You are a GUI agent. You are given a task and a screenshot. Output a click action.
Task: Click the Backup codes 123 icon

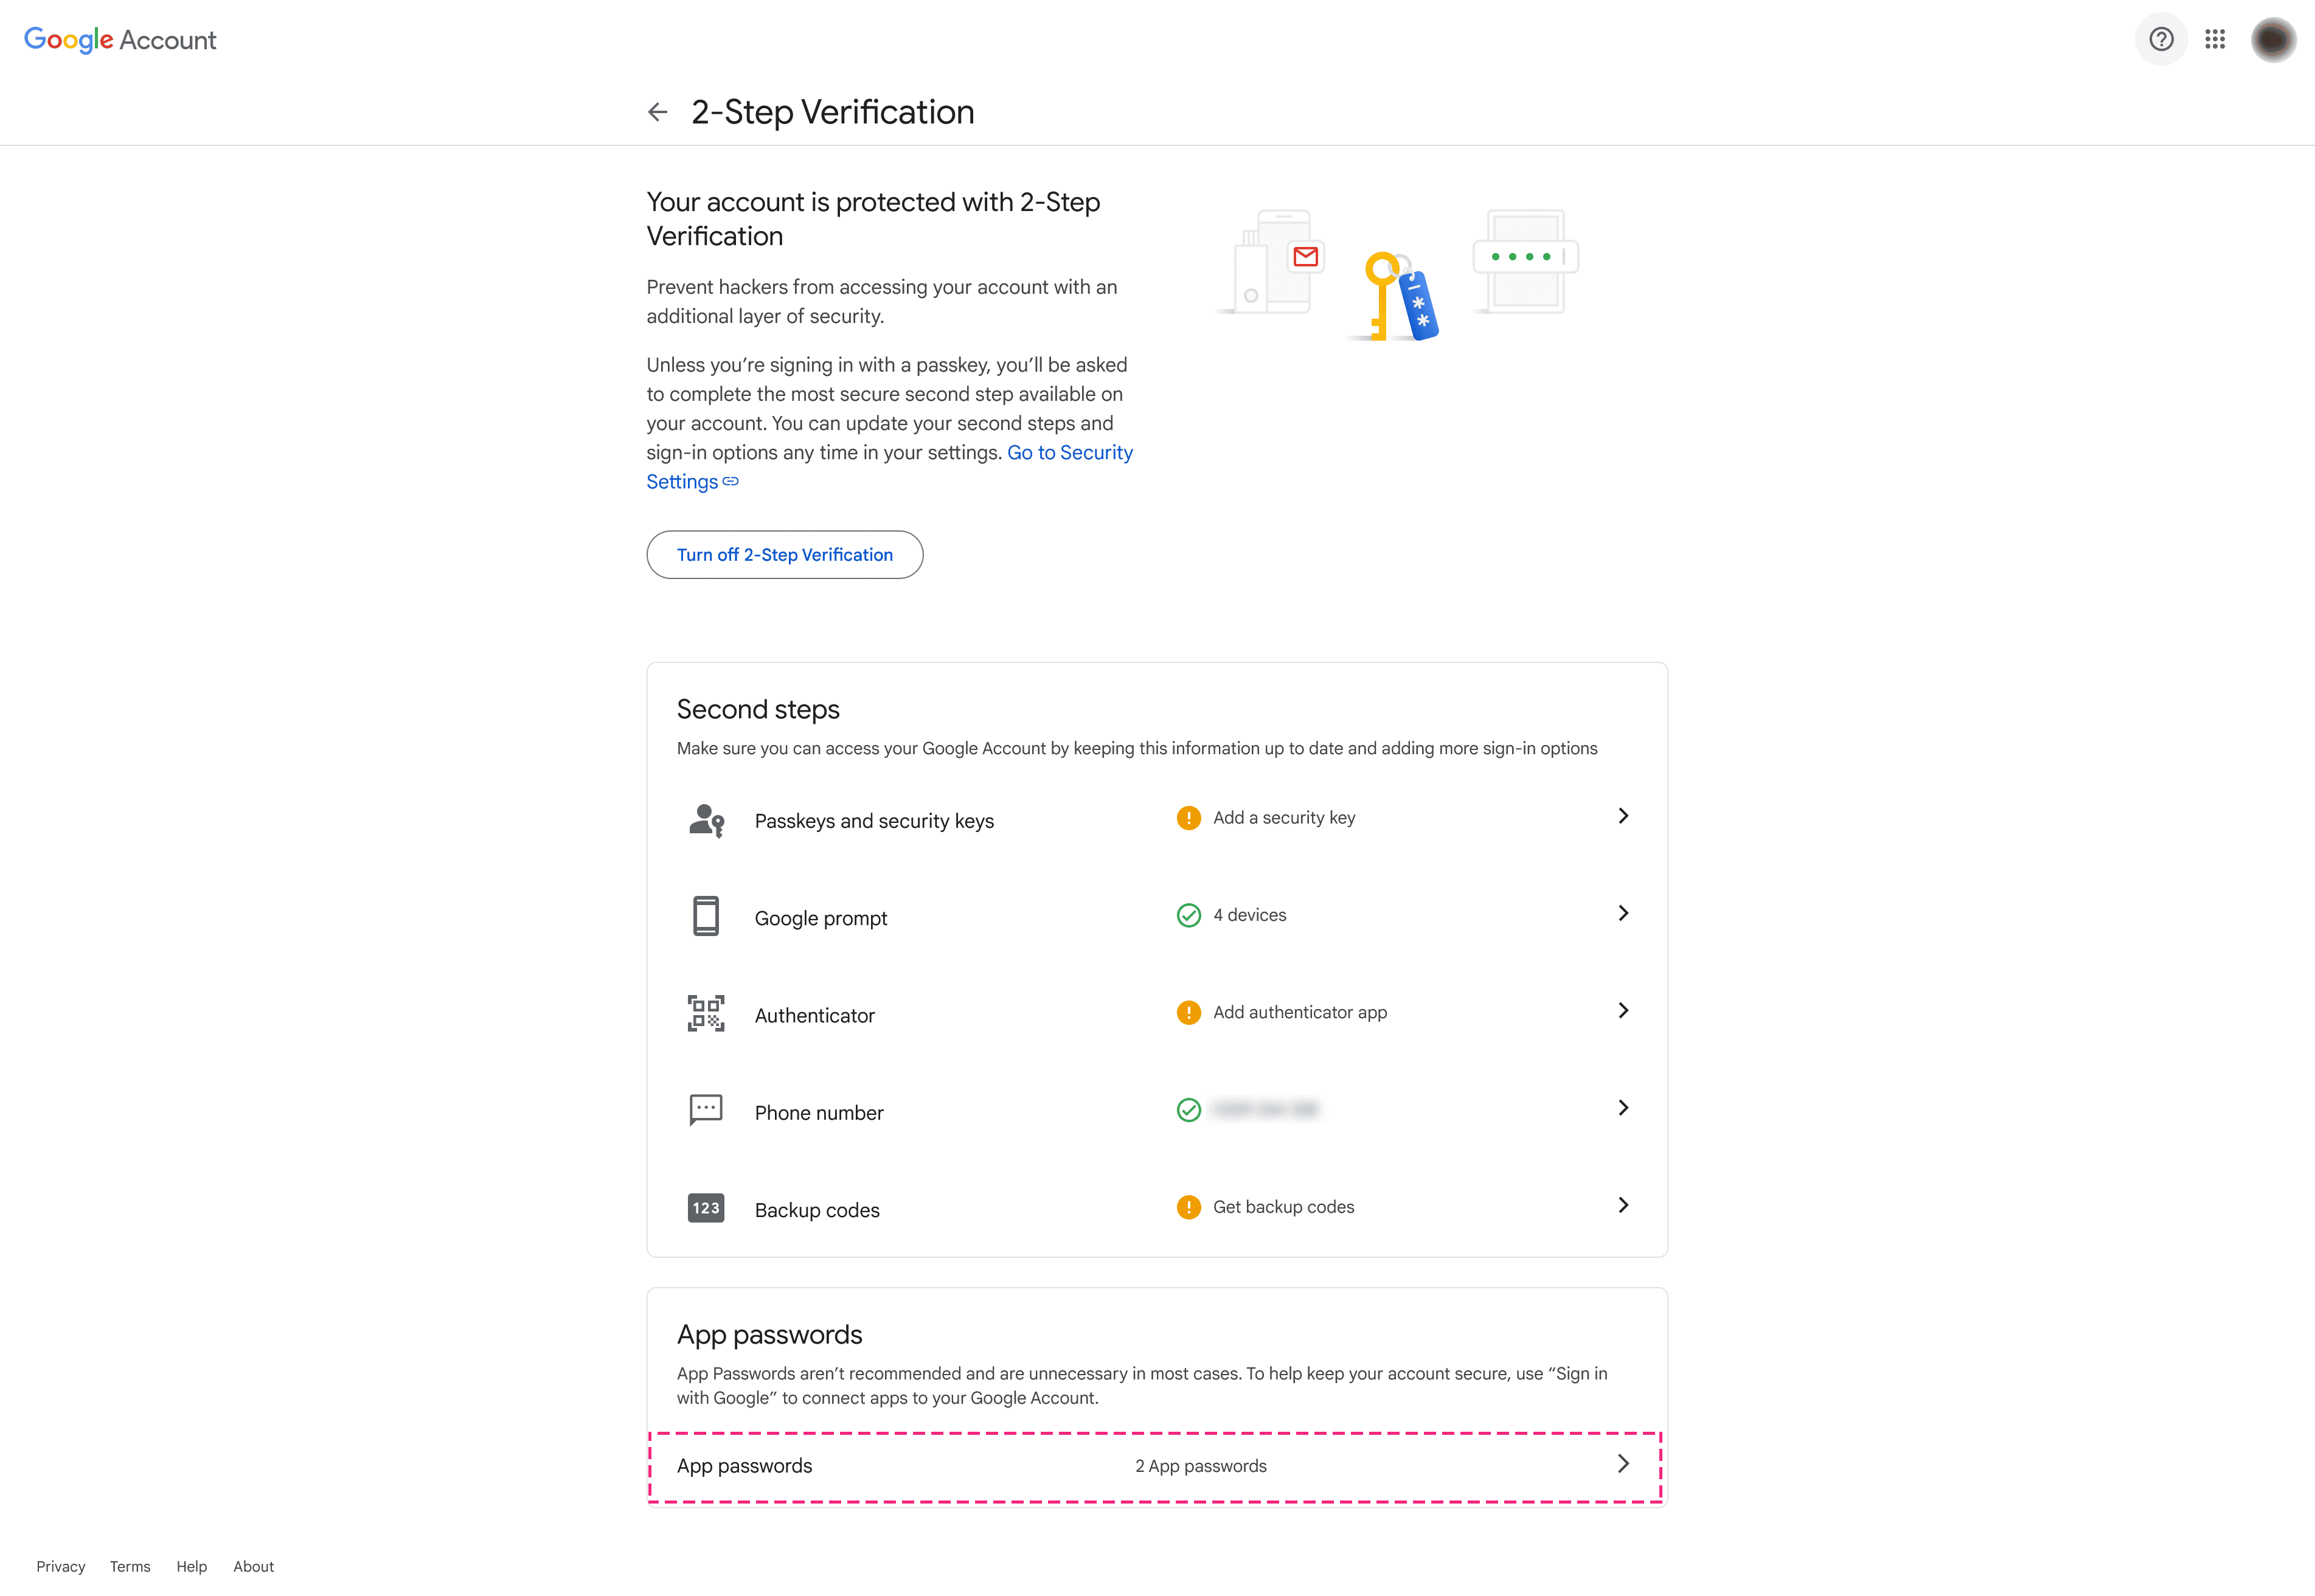pyautogui.click(x=706, y=1208)
